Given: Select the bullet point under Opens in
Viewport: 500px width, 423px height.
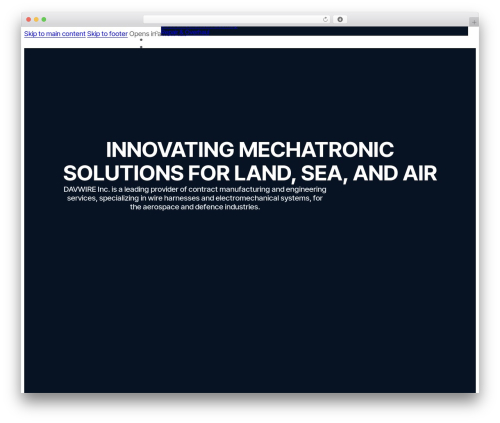Looking at the screenshot, I should click(x=141, y=40).
